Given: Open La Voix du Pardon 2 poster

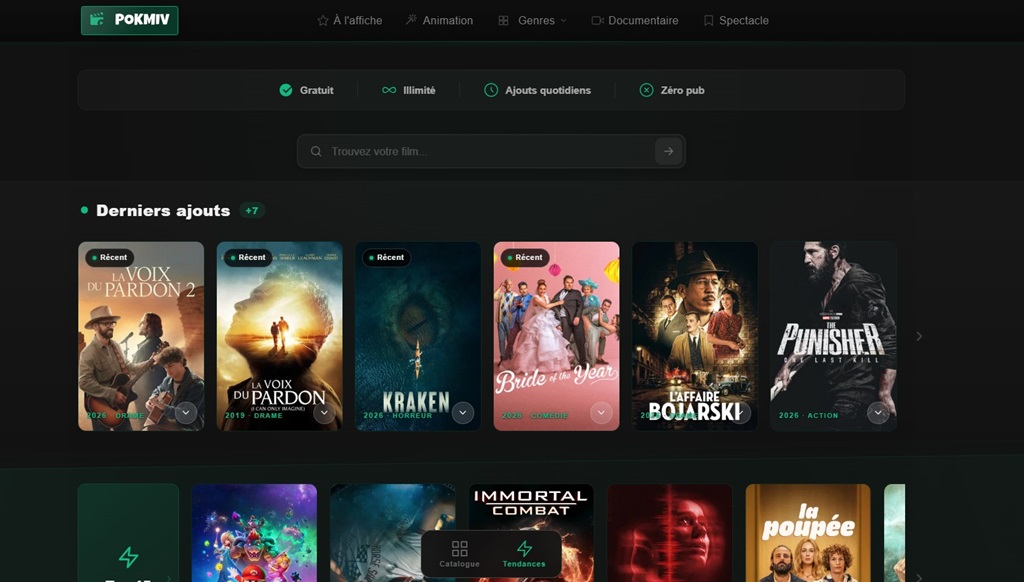Looking at the screenshot, I should pyautogui.click(x=141, y=336).
